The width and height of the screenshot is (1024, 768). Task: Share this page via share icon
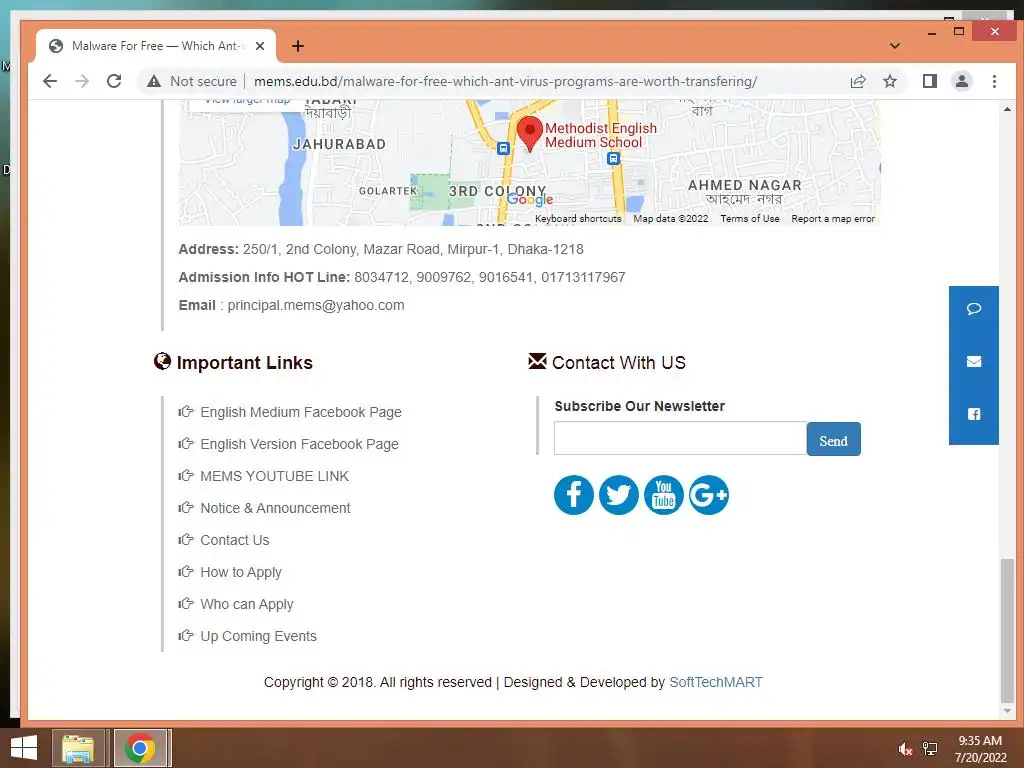pyautogui.click(x=857, y=81)
